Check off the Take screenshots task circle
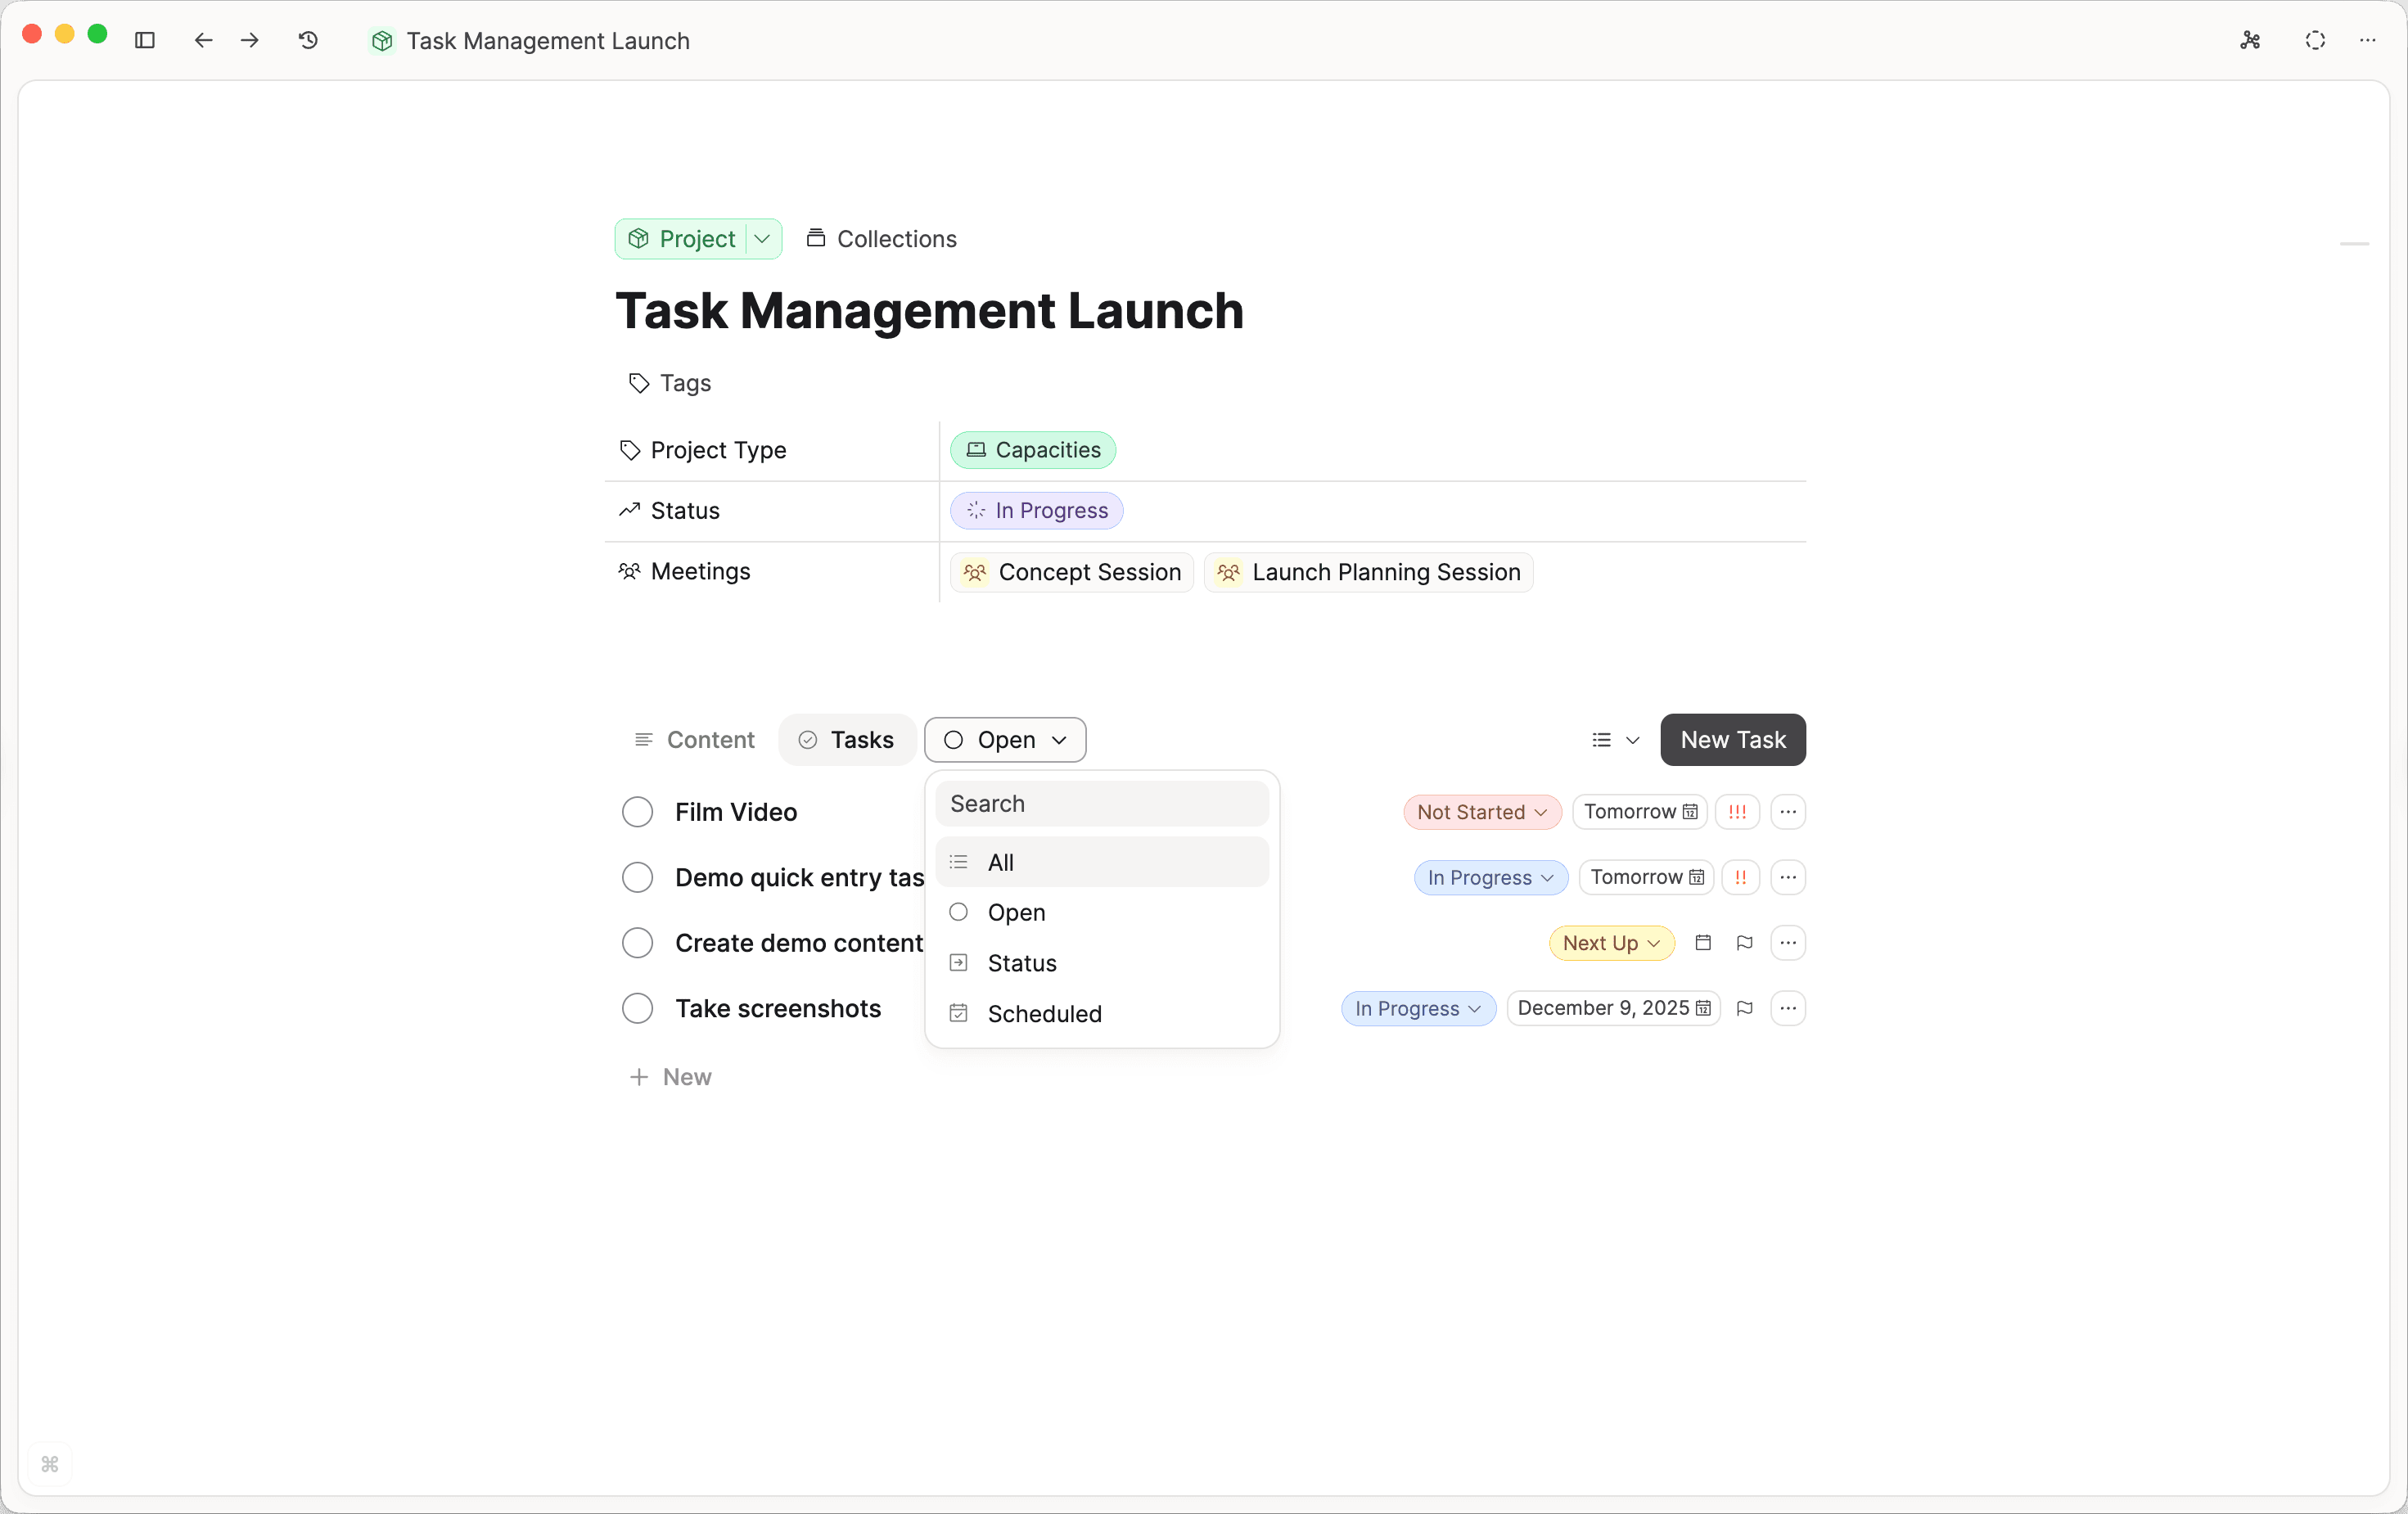2408x1514 pixels. [x=638, y=1008]
